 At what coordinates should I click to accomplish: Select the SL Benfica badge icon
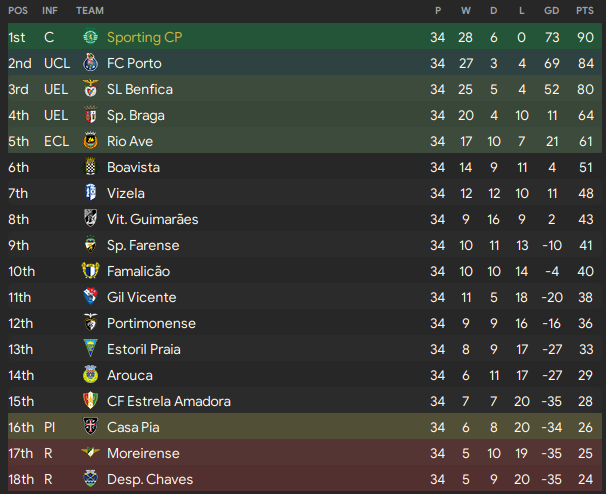[91, 89]
